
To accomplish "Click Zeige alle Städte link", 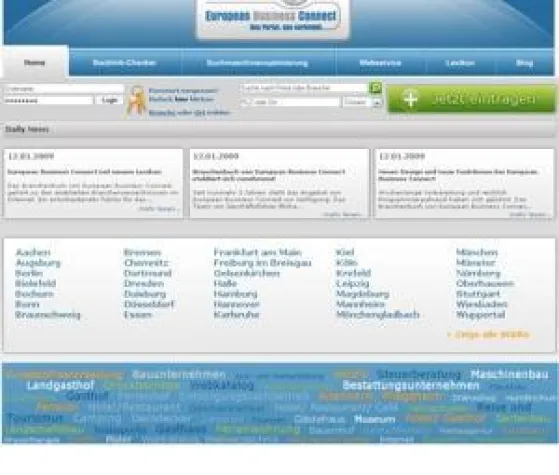I will (x=488, y=335).
